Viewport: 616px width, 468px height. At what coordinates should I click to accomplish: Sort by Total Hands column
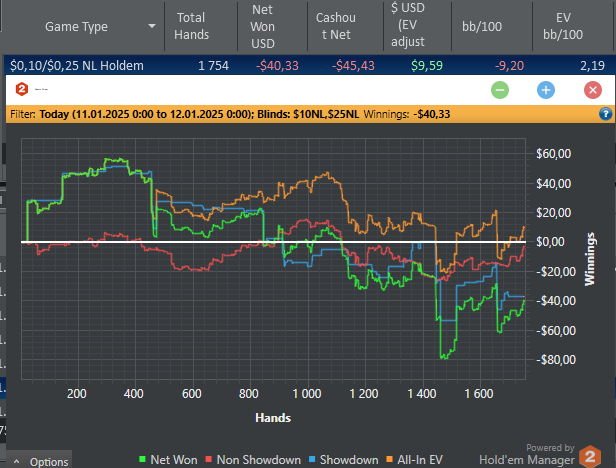pyautogui.click(x=191, y=26)
